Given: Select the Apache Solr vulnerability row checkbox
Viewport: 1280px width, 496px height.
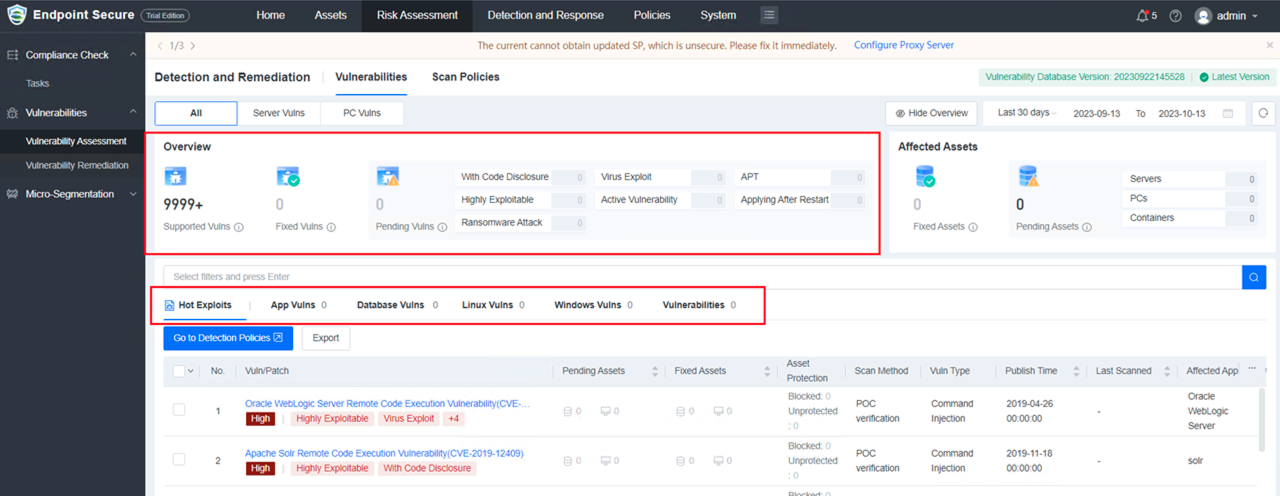Looking at the screenshot, I should pos(179,460).
